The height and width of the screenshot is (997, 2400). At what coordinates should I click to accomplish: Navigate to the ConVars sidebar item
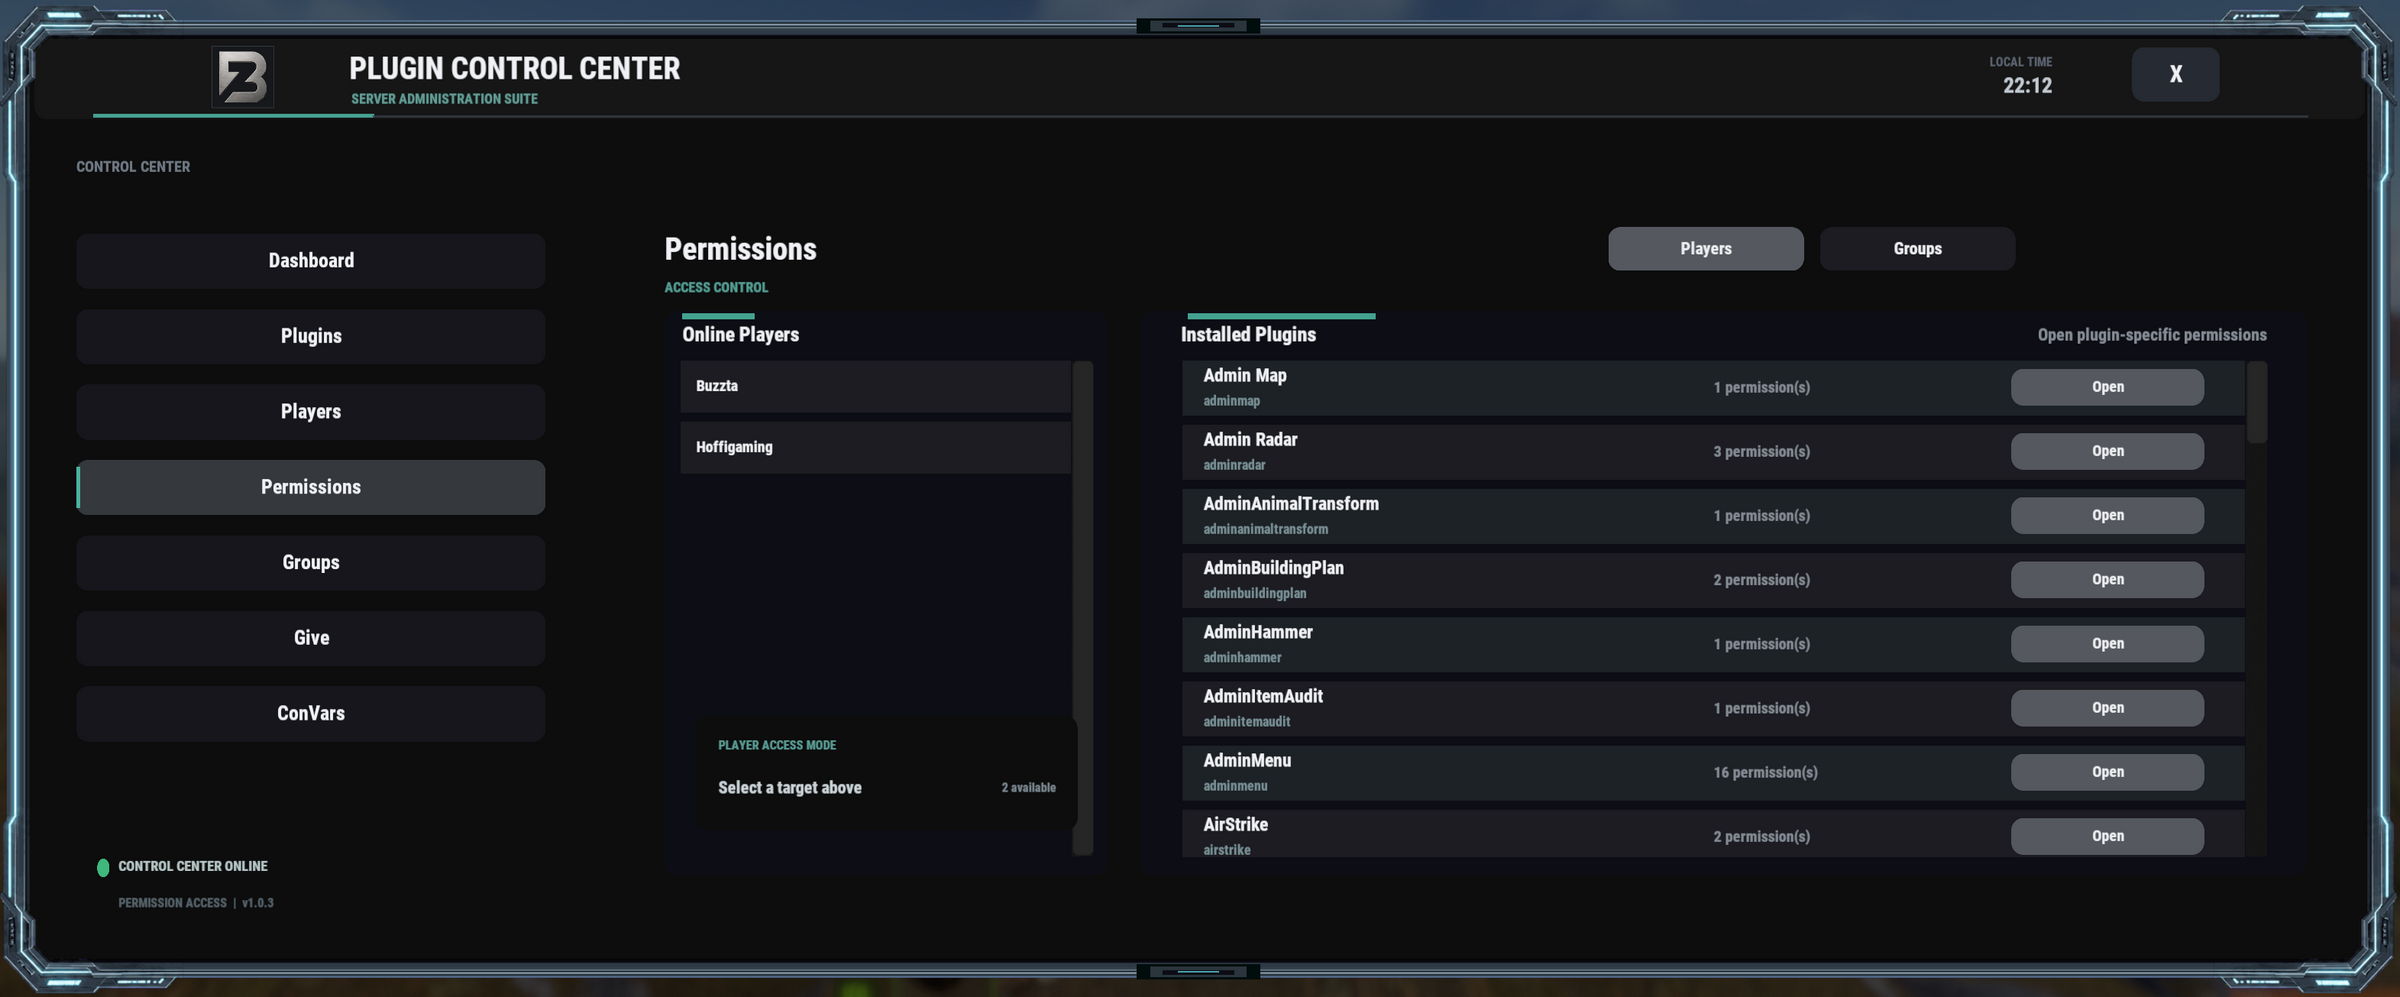pos(311,714)
